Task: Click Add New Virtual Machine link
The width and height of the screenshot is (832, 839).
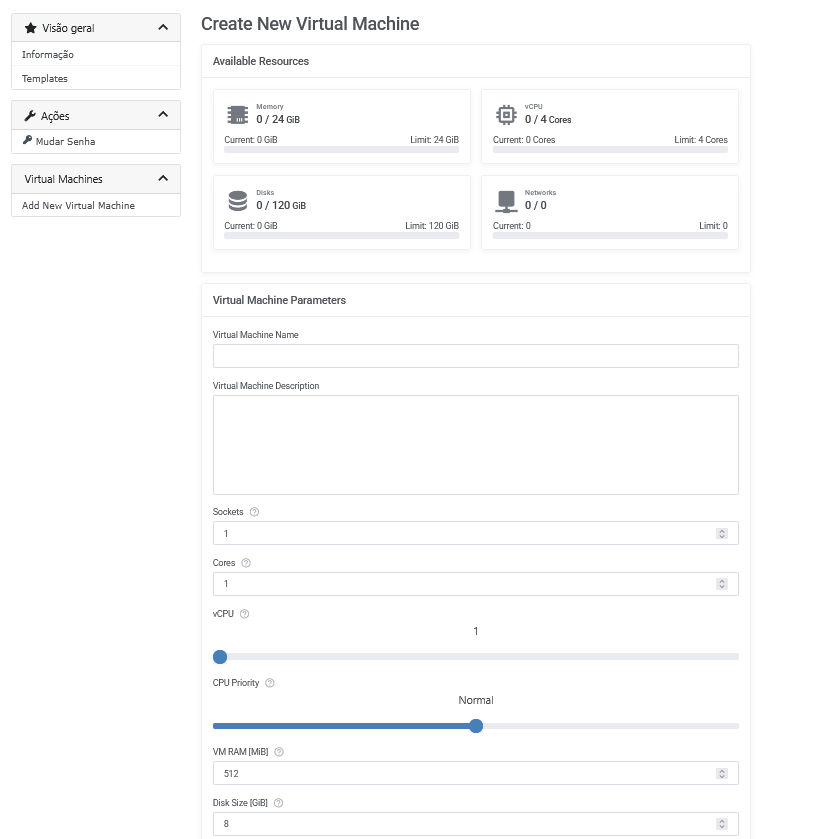Action: (x=78, y=206)
